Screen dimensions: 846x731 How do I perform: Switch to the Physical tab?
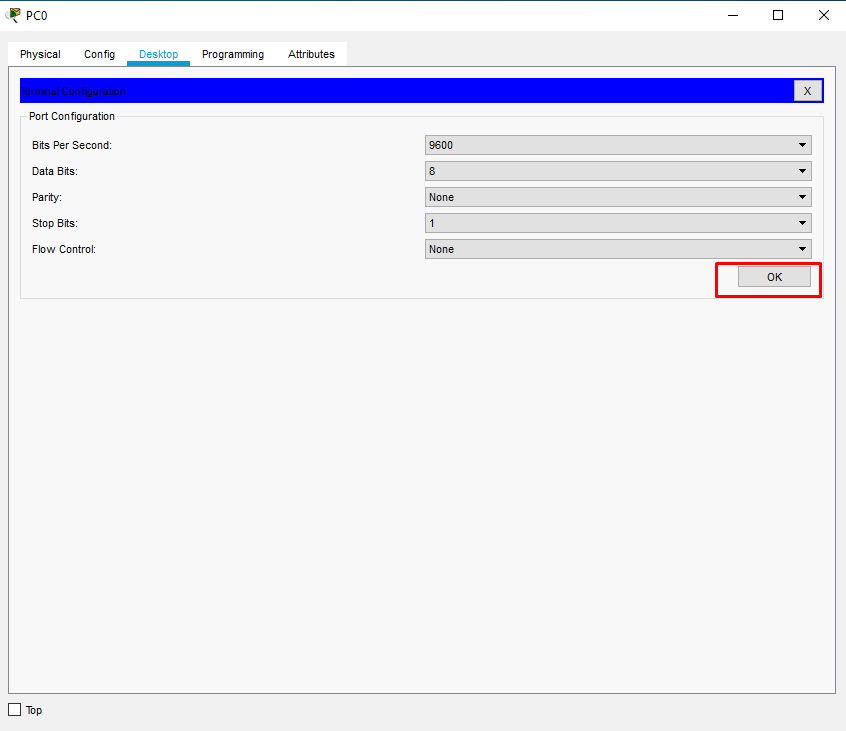tap(39, 54)
